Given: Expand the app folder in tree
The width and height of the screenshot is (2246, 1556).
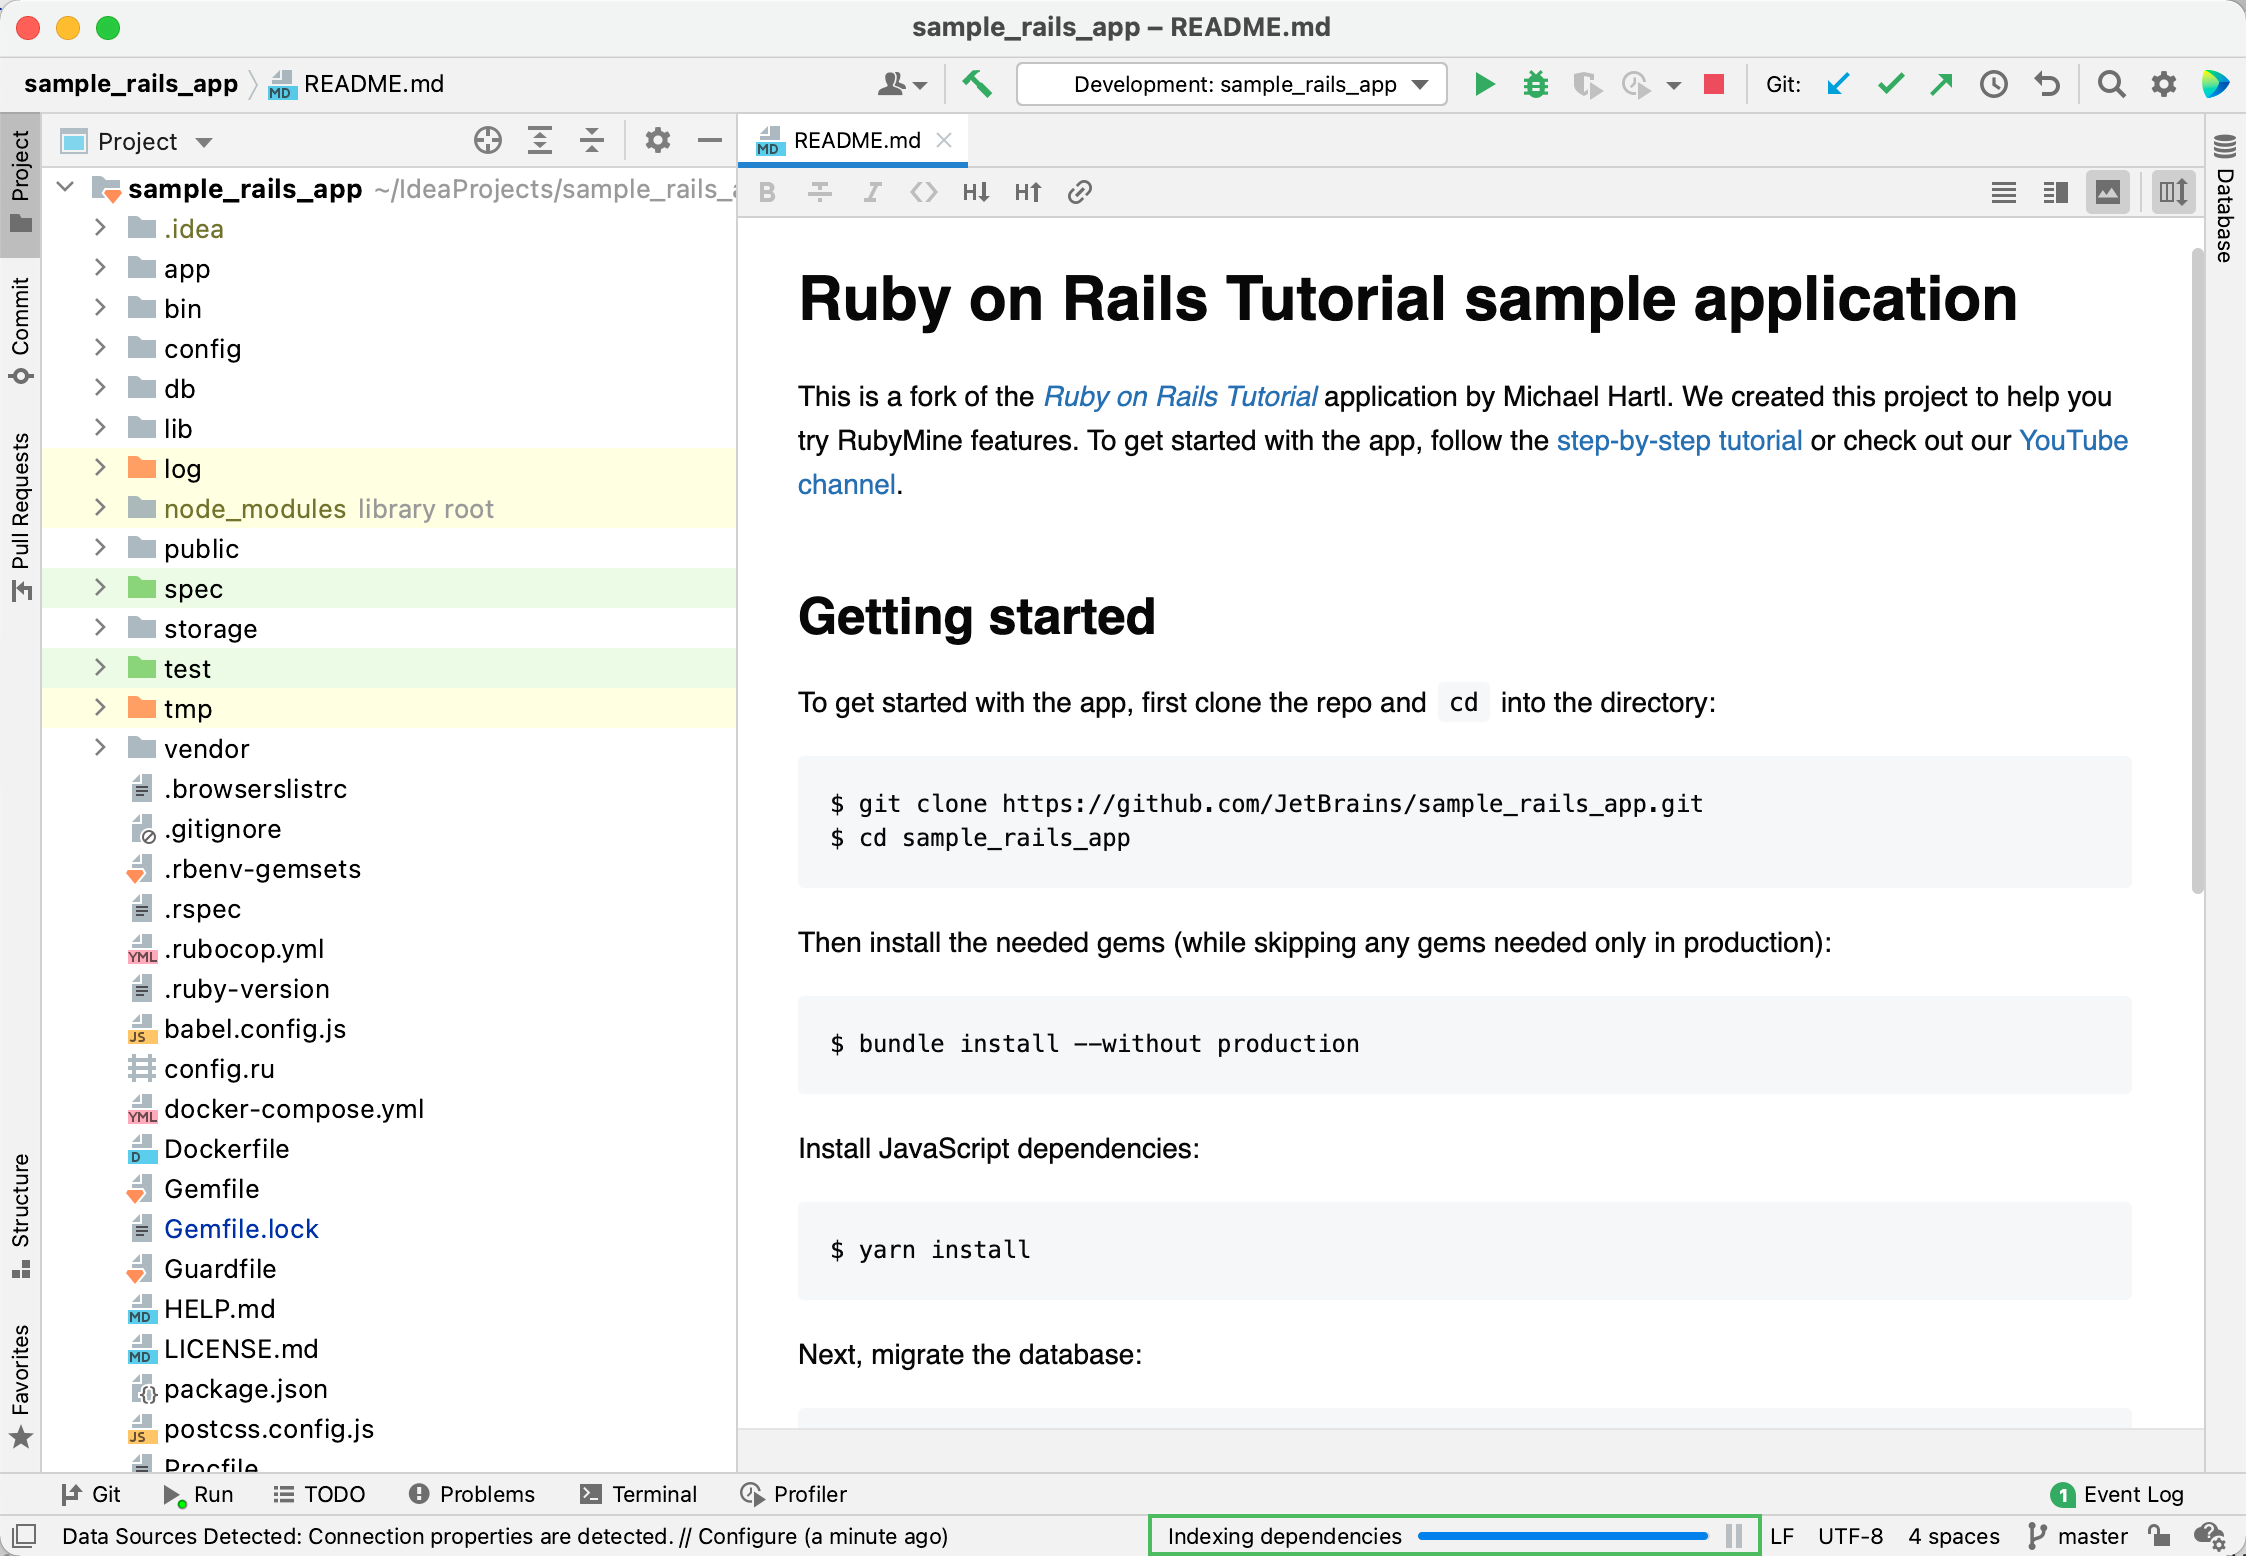Looking at the screenshot, I should coord(100,268).
